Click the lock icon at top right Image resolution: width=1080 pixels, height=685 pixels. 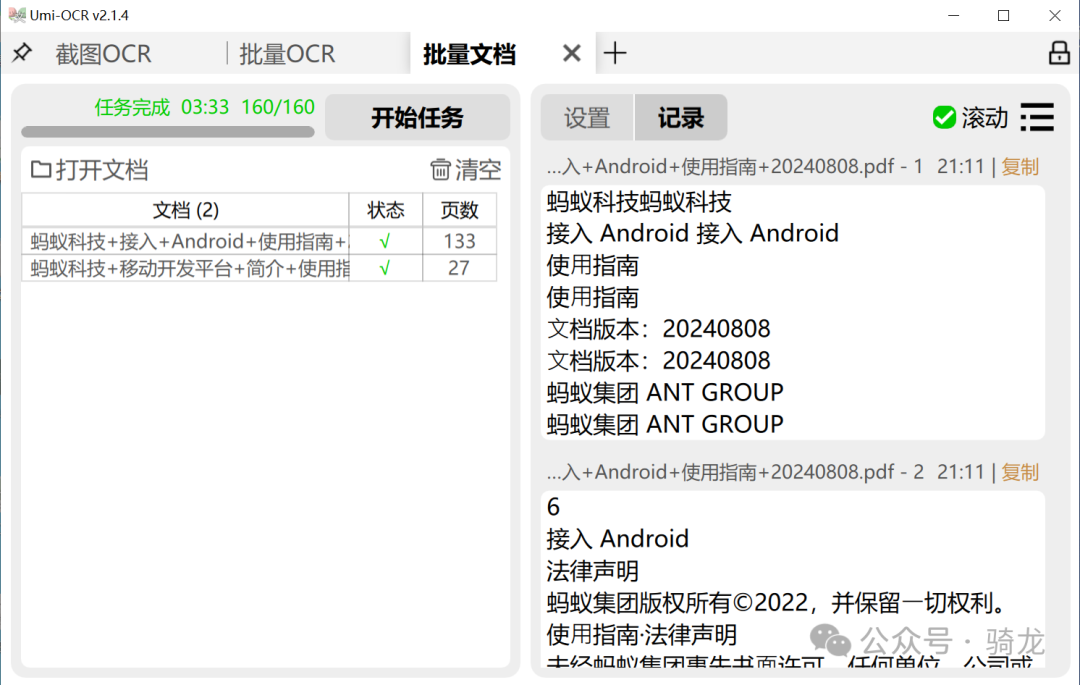tap(1059, 53)
